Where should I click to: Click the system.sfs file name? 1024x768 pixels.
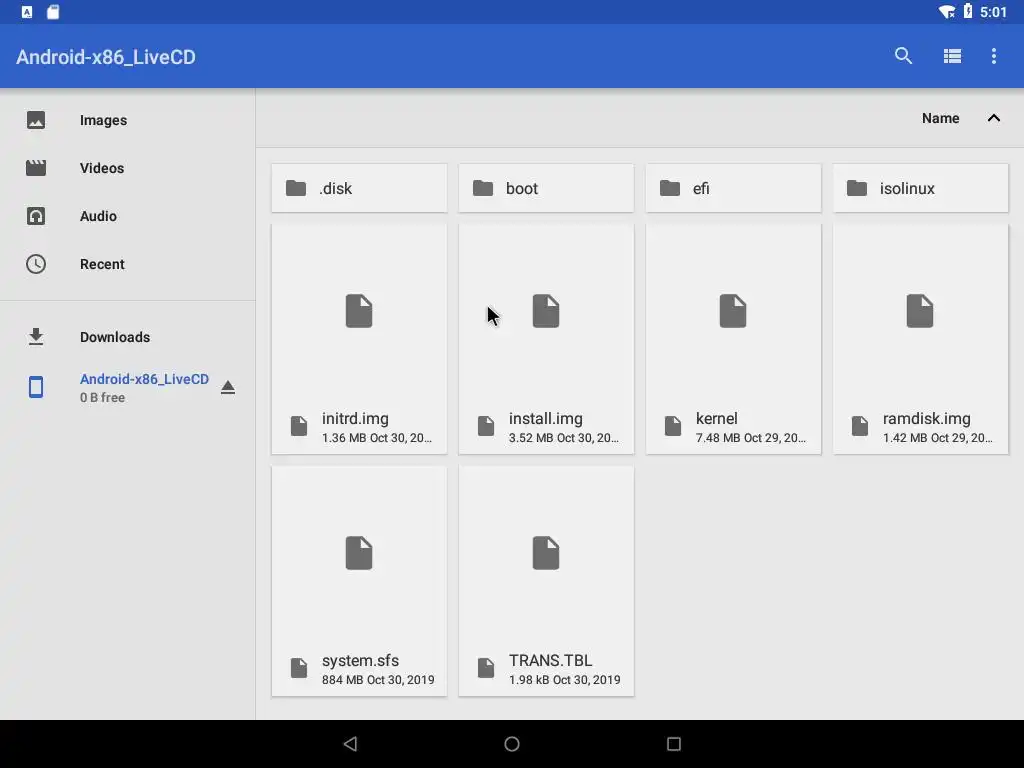pos(360,660)
